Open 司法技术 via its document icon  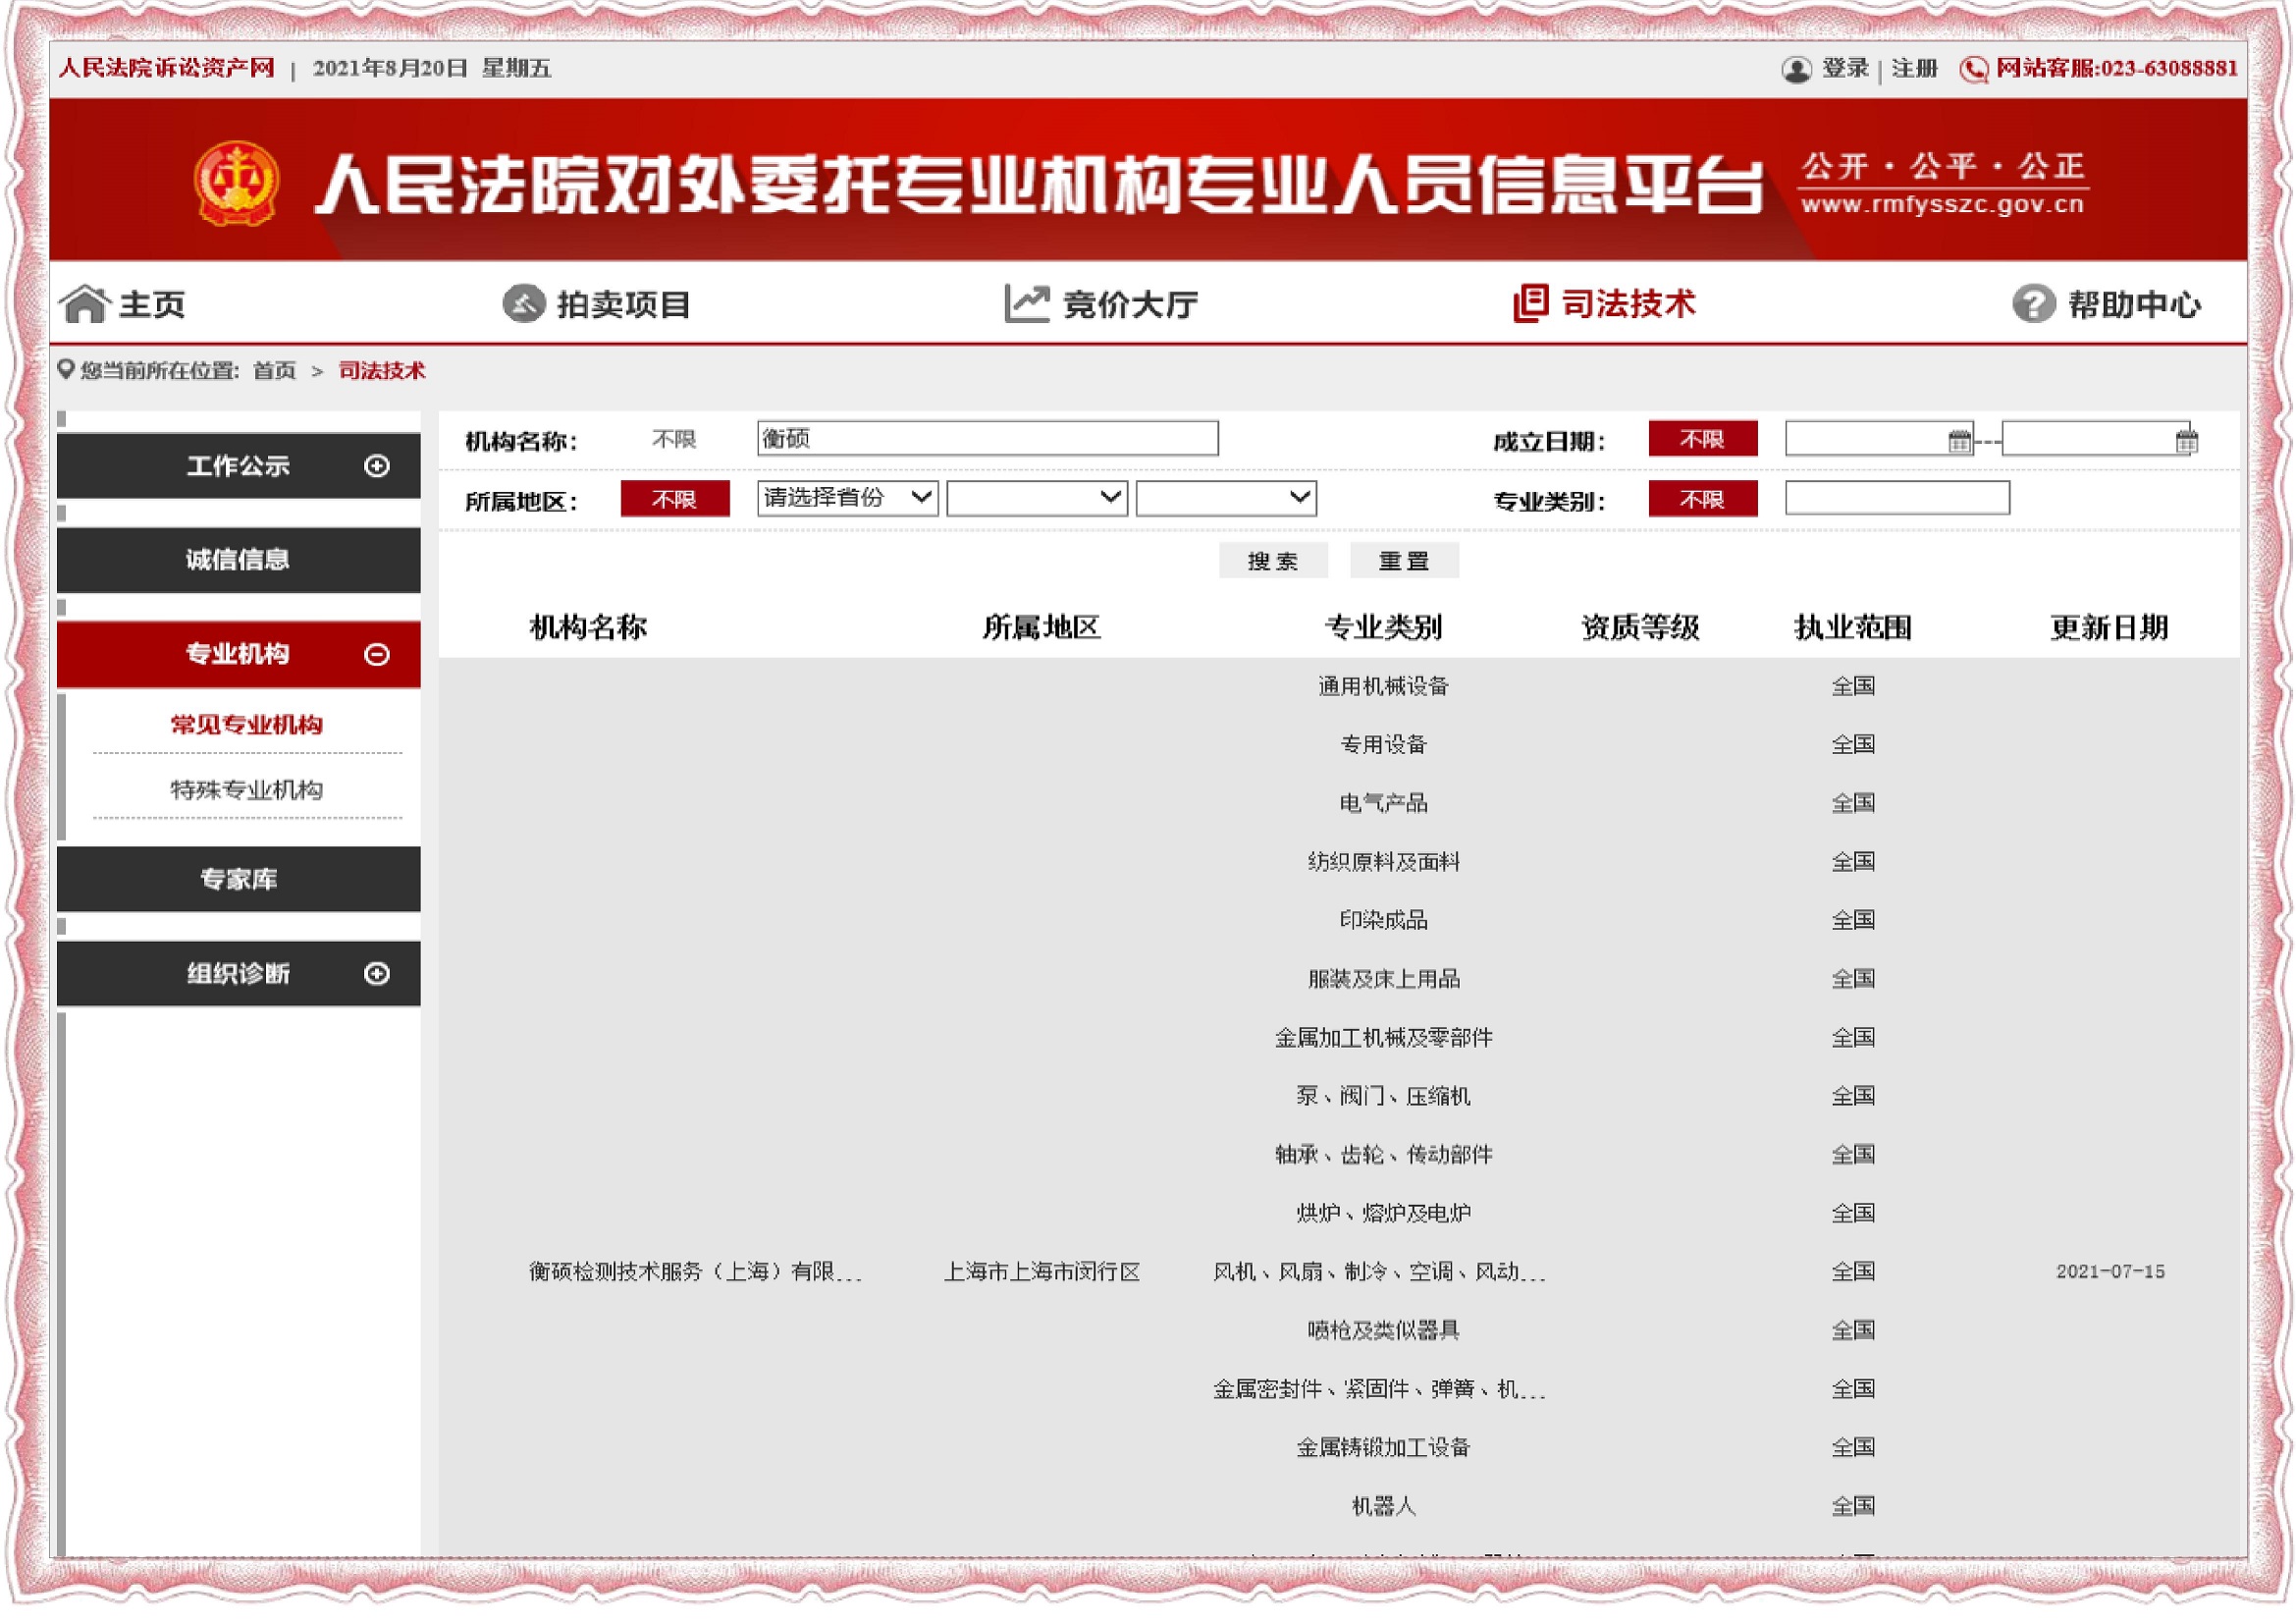coord(1531,303)
